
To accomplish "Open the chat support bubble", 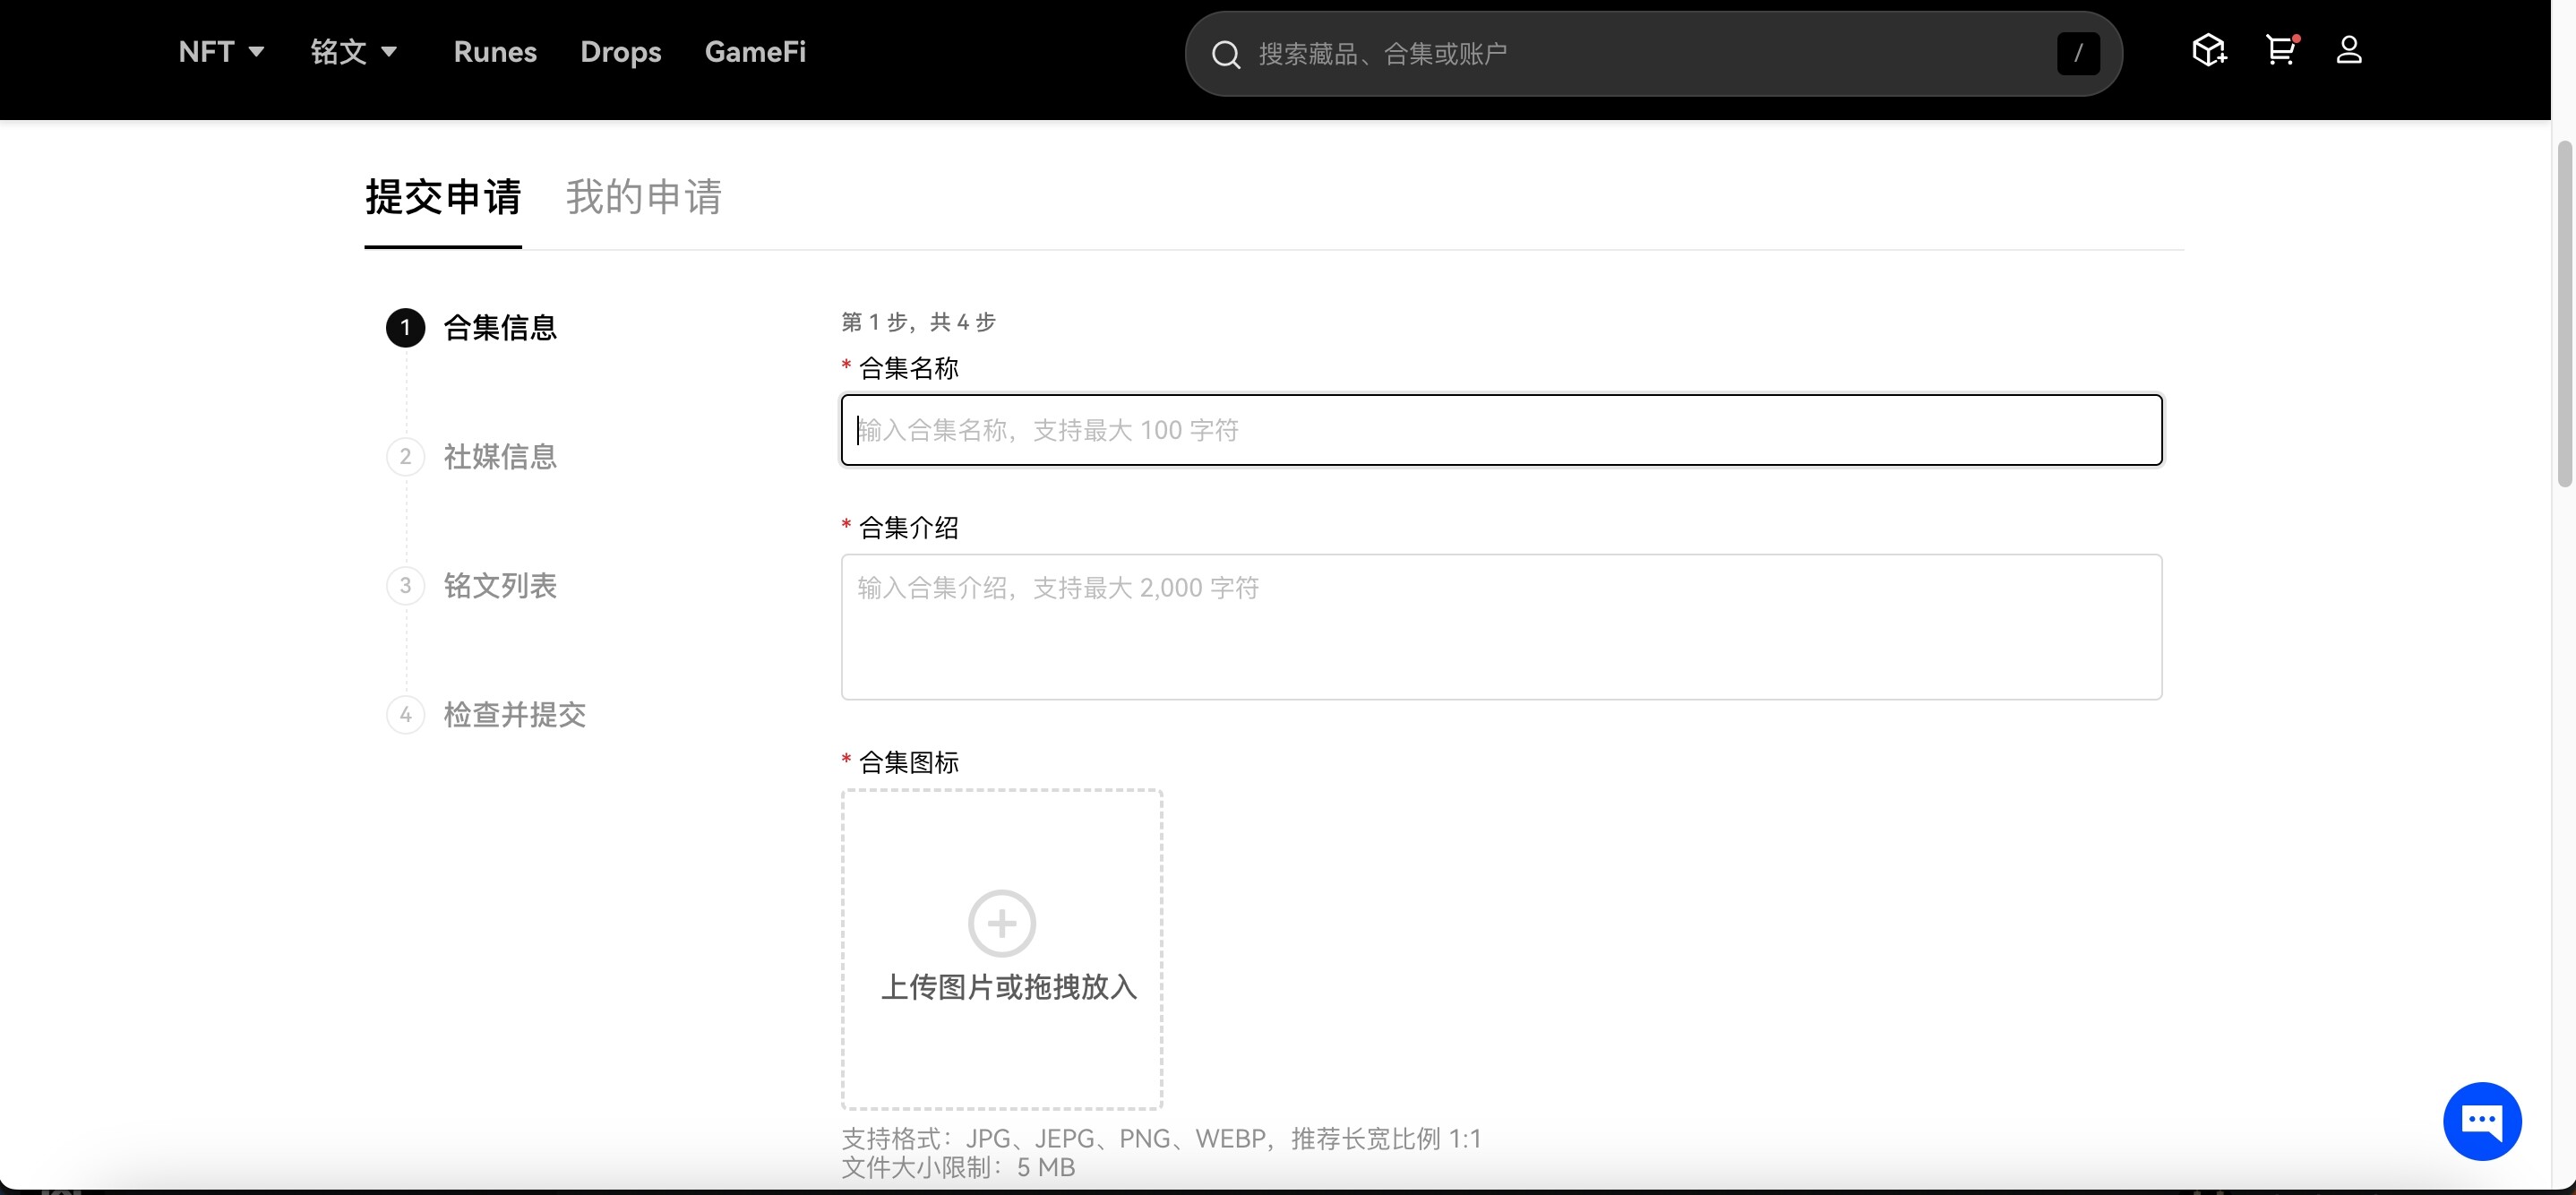I will pos(2482,1121).
